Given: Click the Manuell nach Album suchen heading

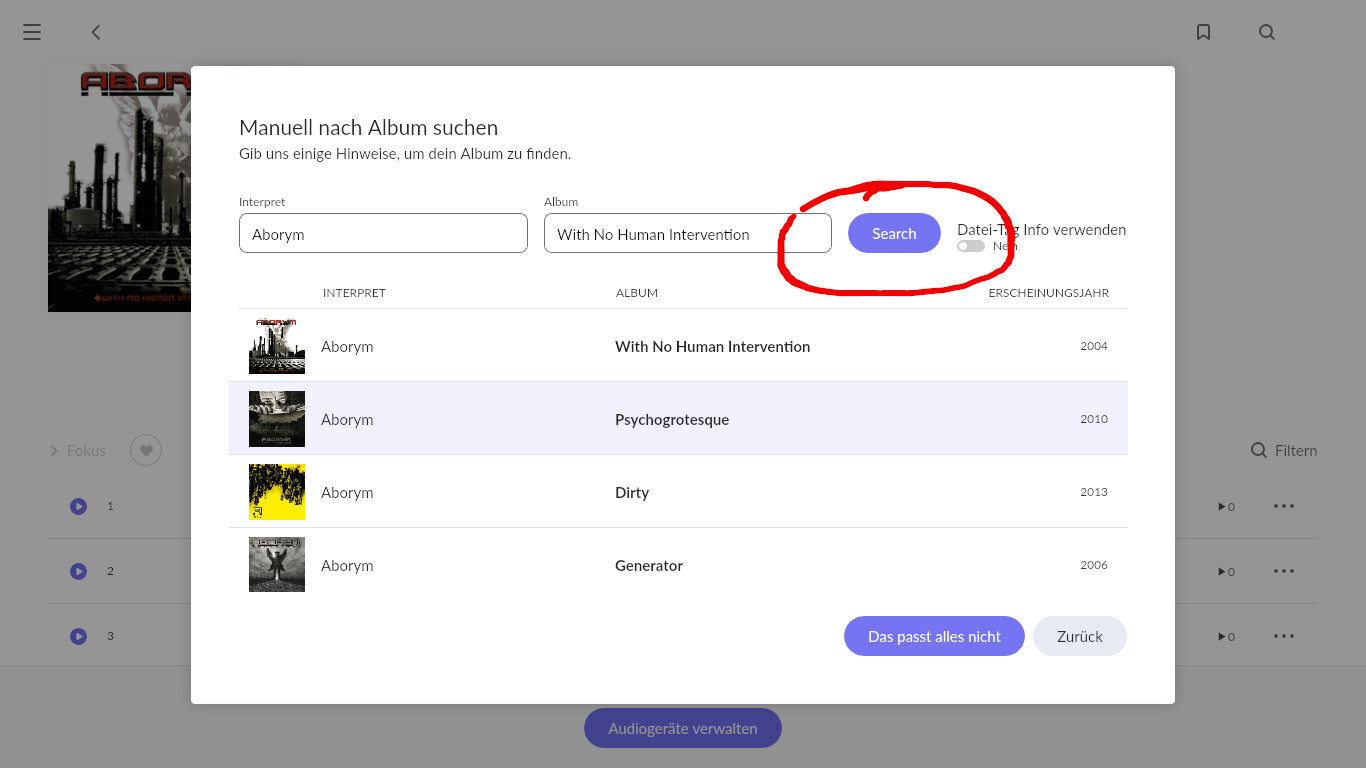Looking at the screenshot, I should click(368, 127).
